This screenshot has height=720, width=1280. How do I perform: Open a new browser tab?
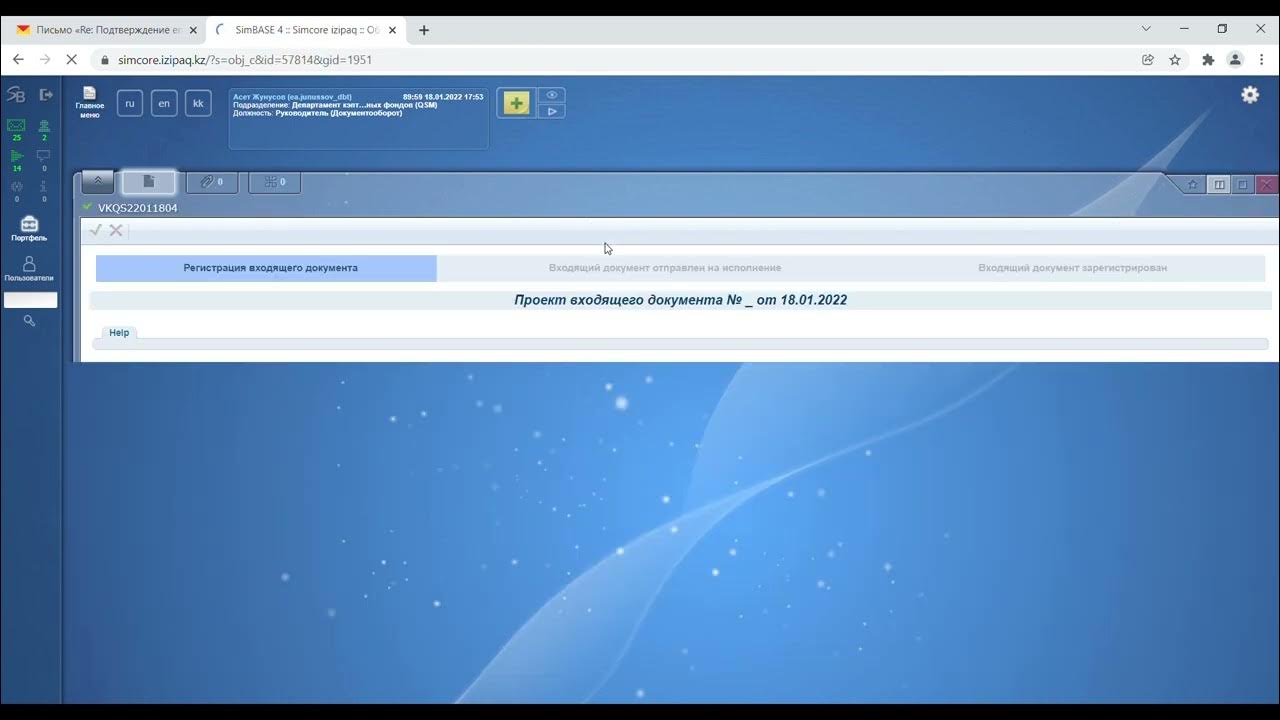(x=424, y=30)
